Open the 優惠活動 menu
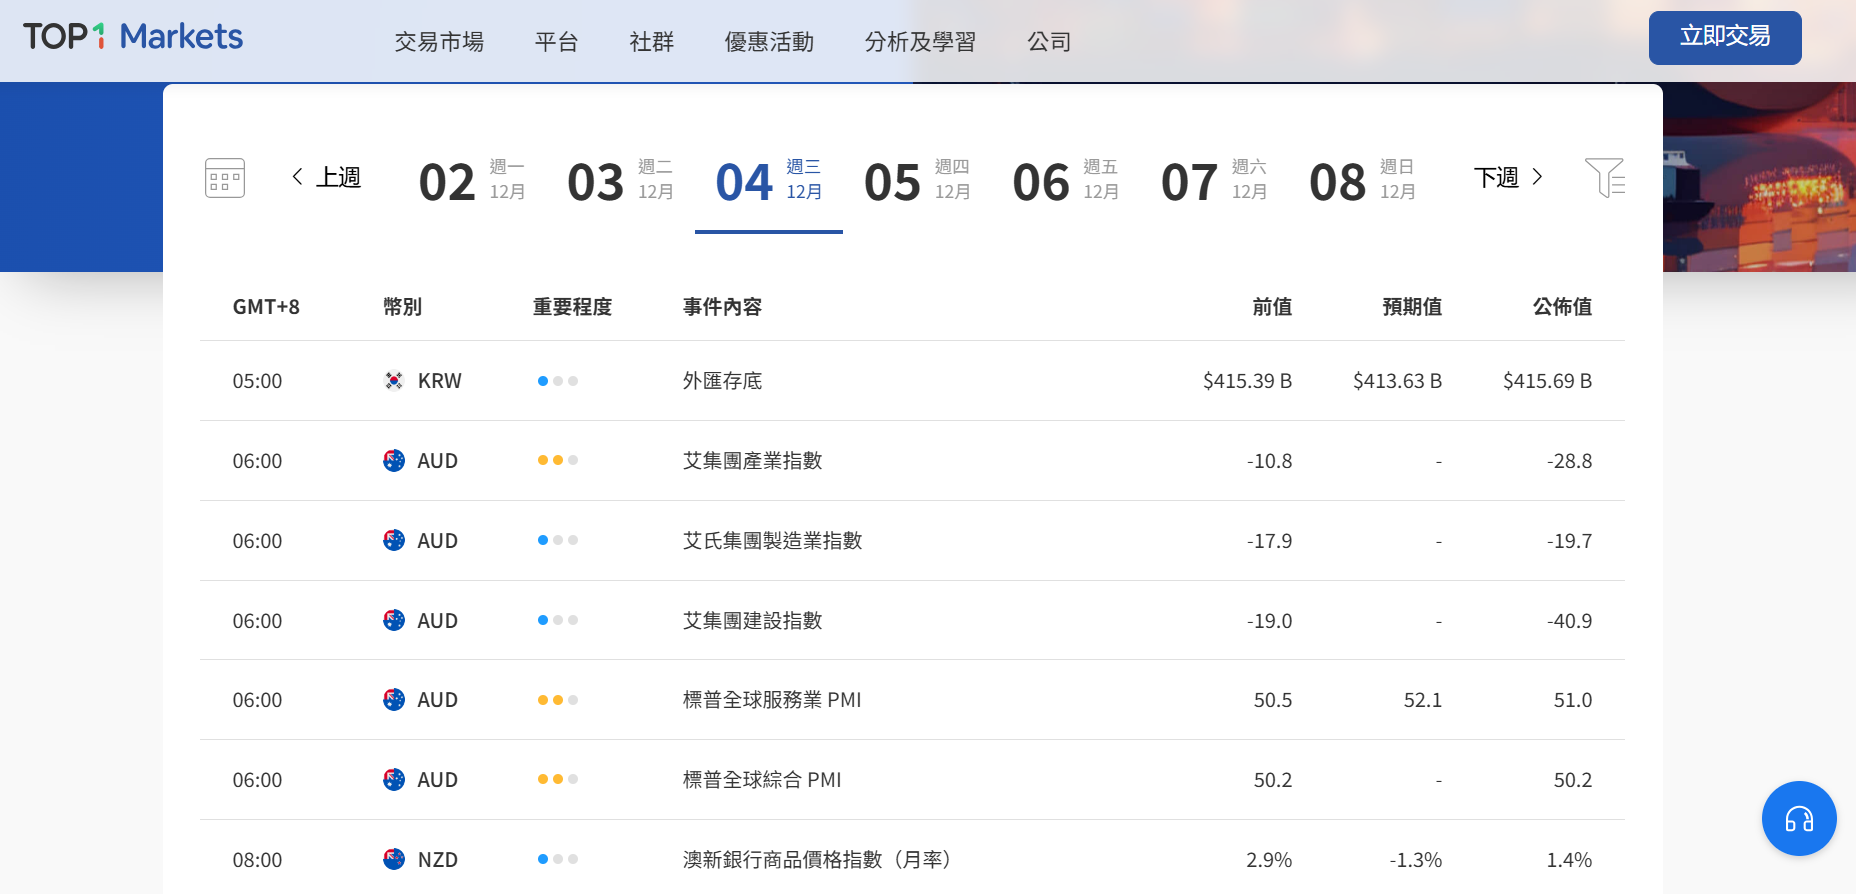Image resolution: width=1856 pixels, height=894 pixels. coord(769,42)
